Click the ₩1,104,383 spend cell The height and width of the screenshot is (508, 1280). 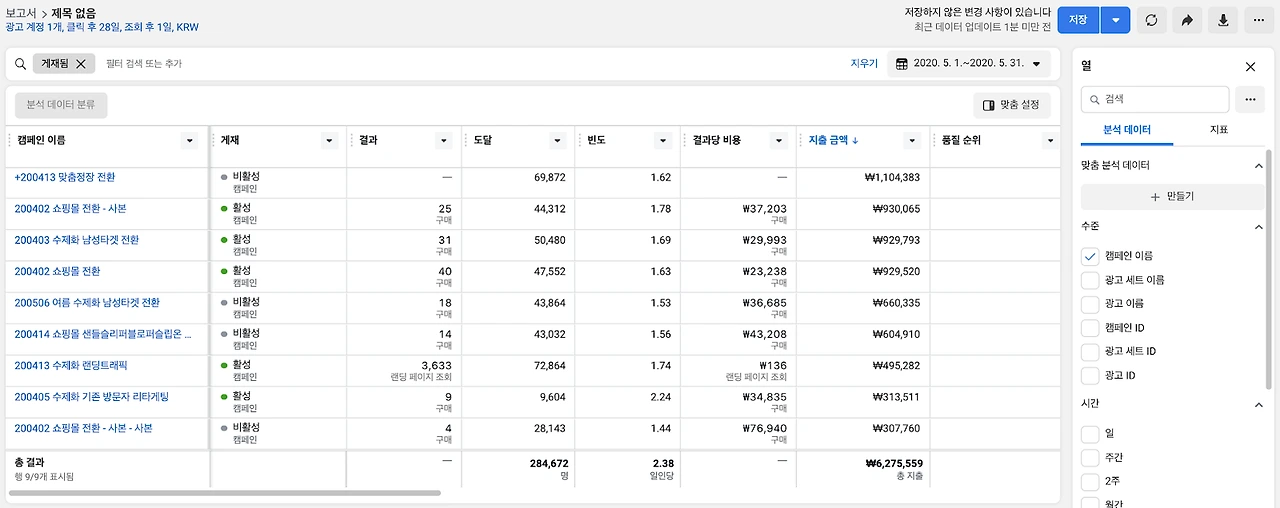pos(892,177)
